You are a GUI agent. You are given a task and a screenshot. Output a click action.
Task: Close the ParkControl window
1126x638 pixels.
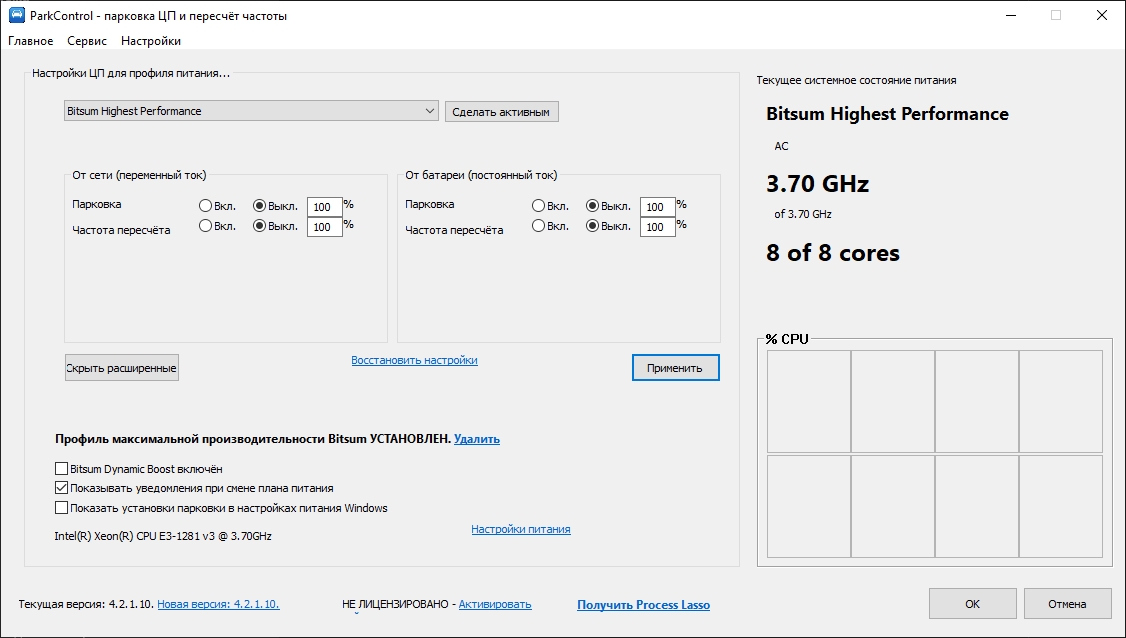click(x=1102, y=15)
